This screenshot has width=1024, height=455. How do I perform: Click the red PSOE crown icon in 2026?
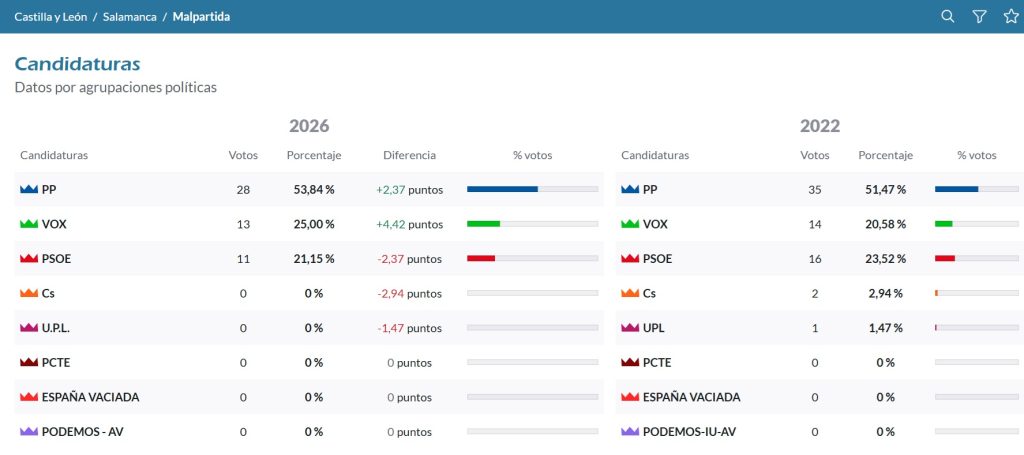[x=29, y=259]
